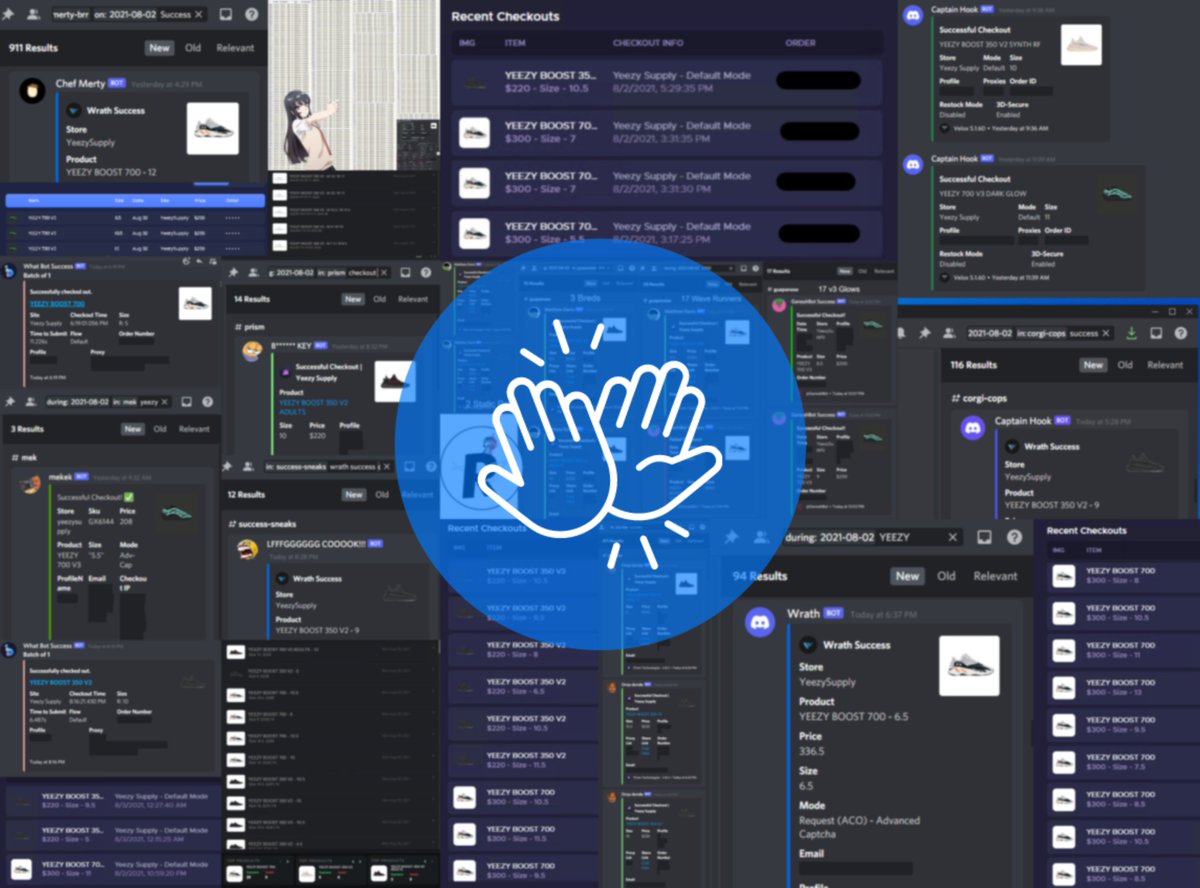Open the 'YEEZY BOOST 350 V3' link in What Bot Success
Screen dimensions: 1200x888
[x=61, y=682]
